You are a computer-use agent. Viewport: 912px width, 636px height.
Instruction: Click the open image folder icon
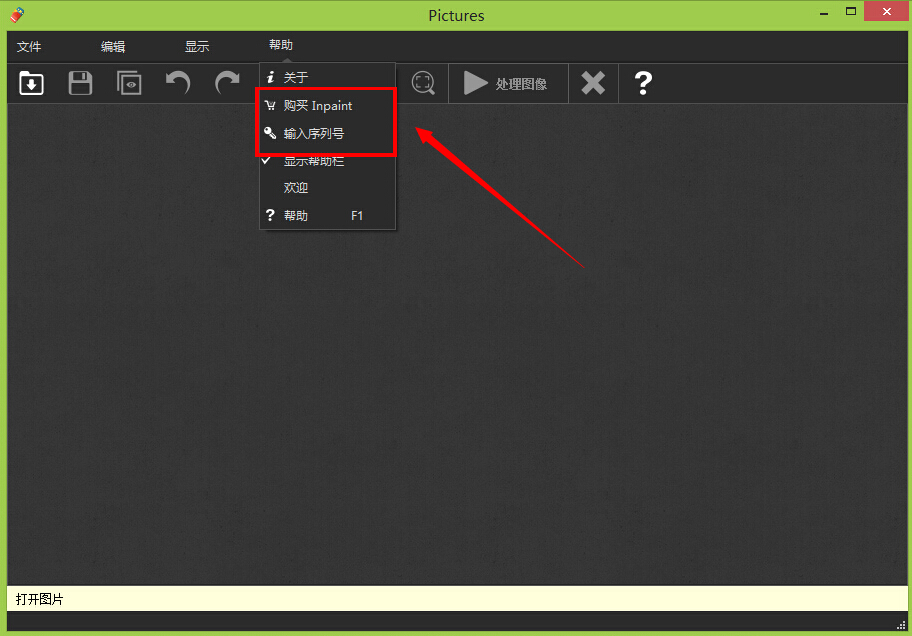pos(31,83)
